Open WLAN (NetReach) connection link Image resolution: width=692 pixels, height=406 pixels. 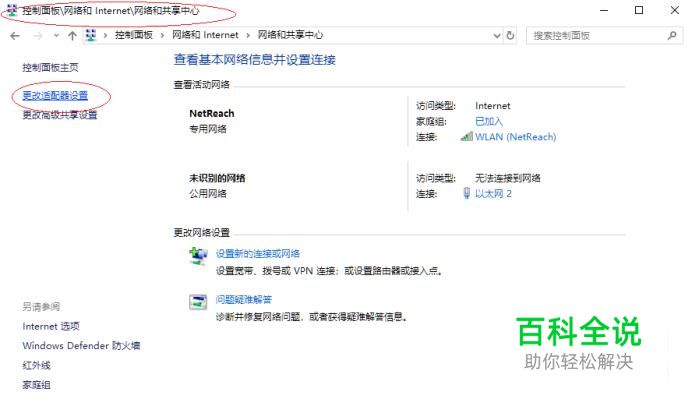pyautogui.click(x=515, y=137)
